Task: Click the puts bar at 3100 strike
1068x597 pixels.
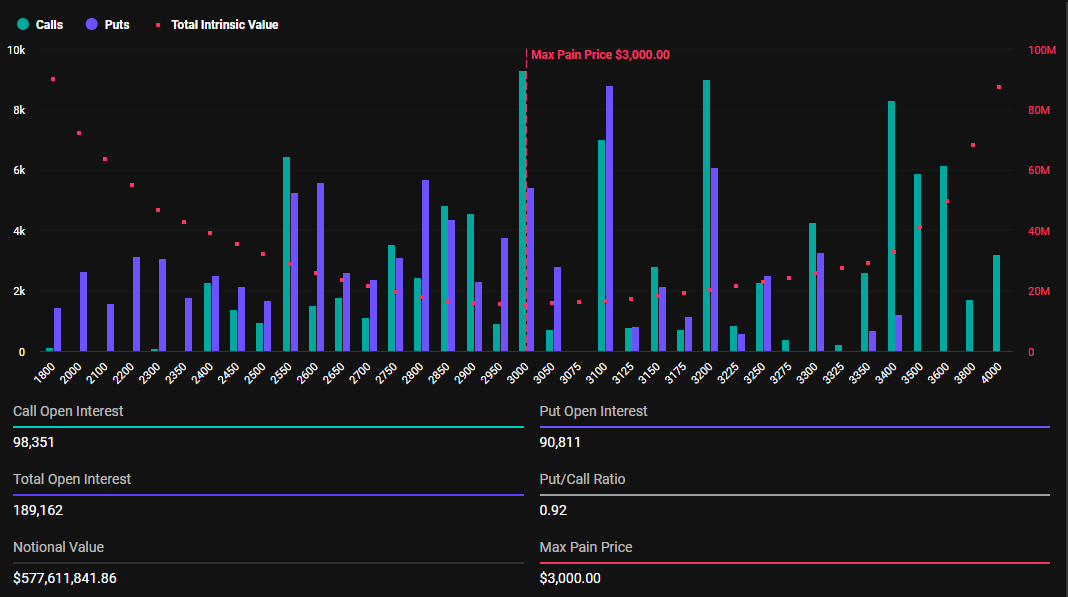Action: [610, 219]
